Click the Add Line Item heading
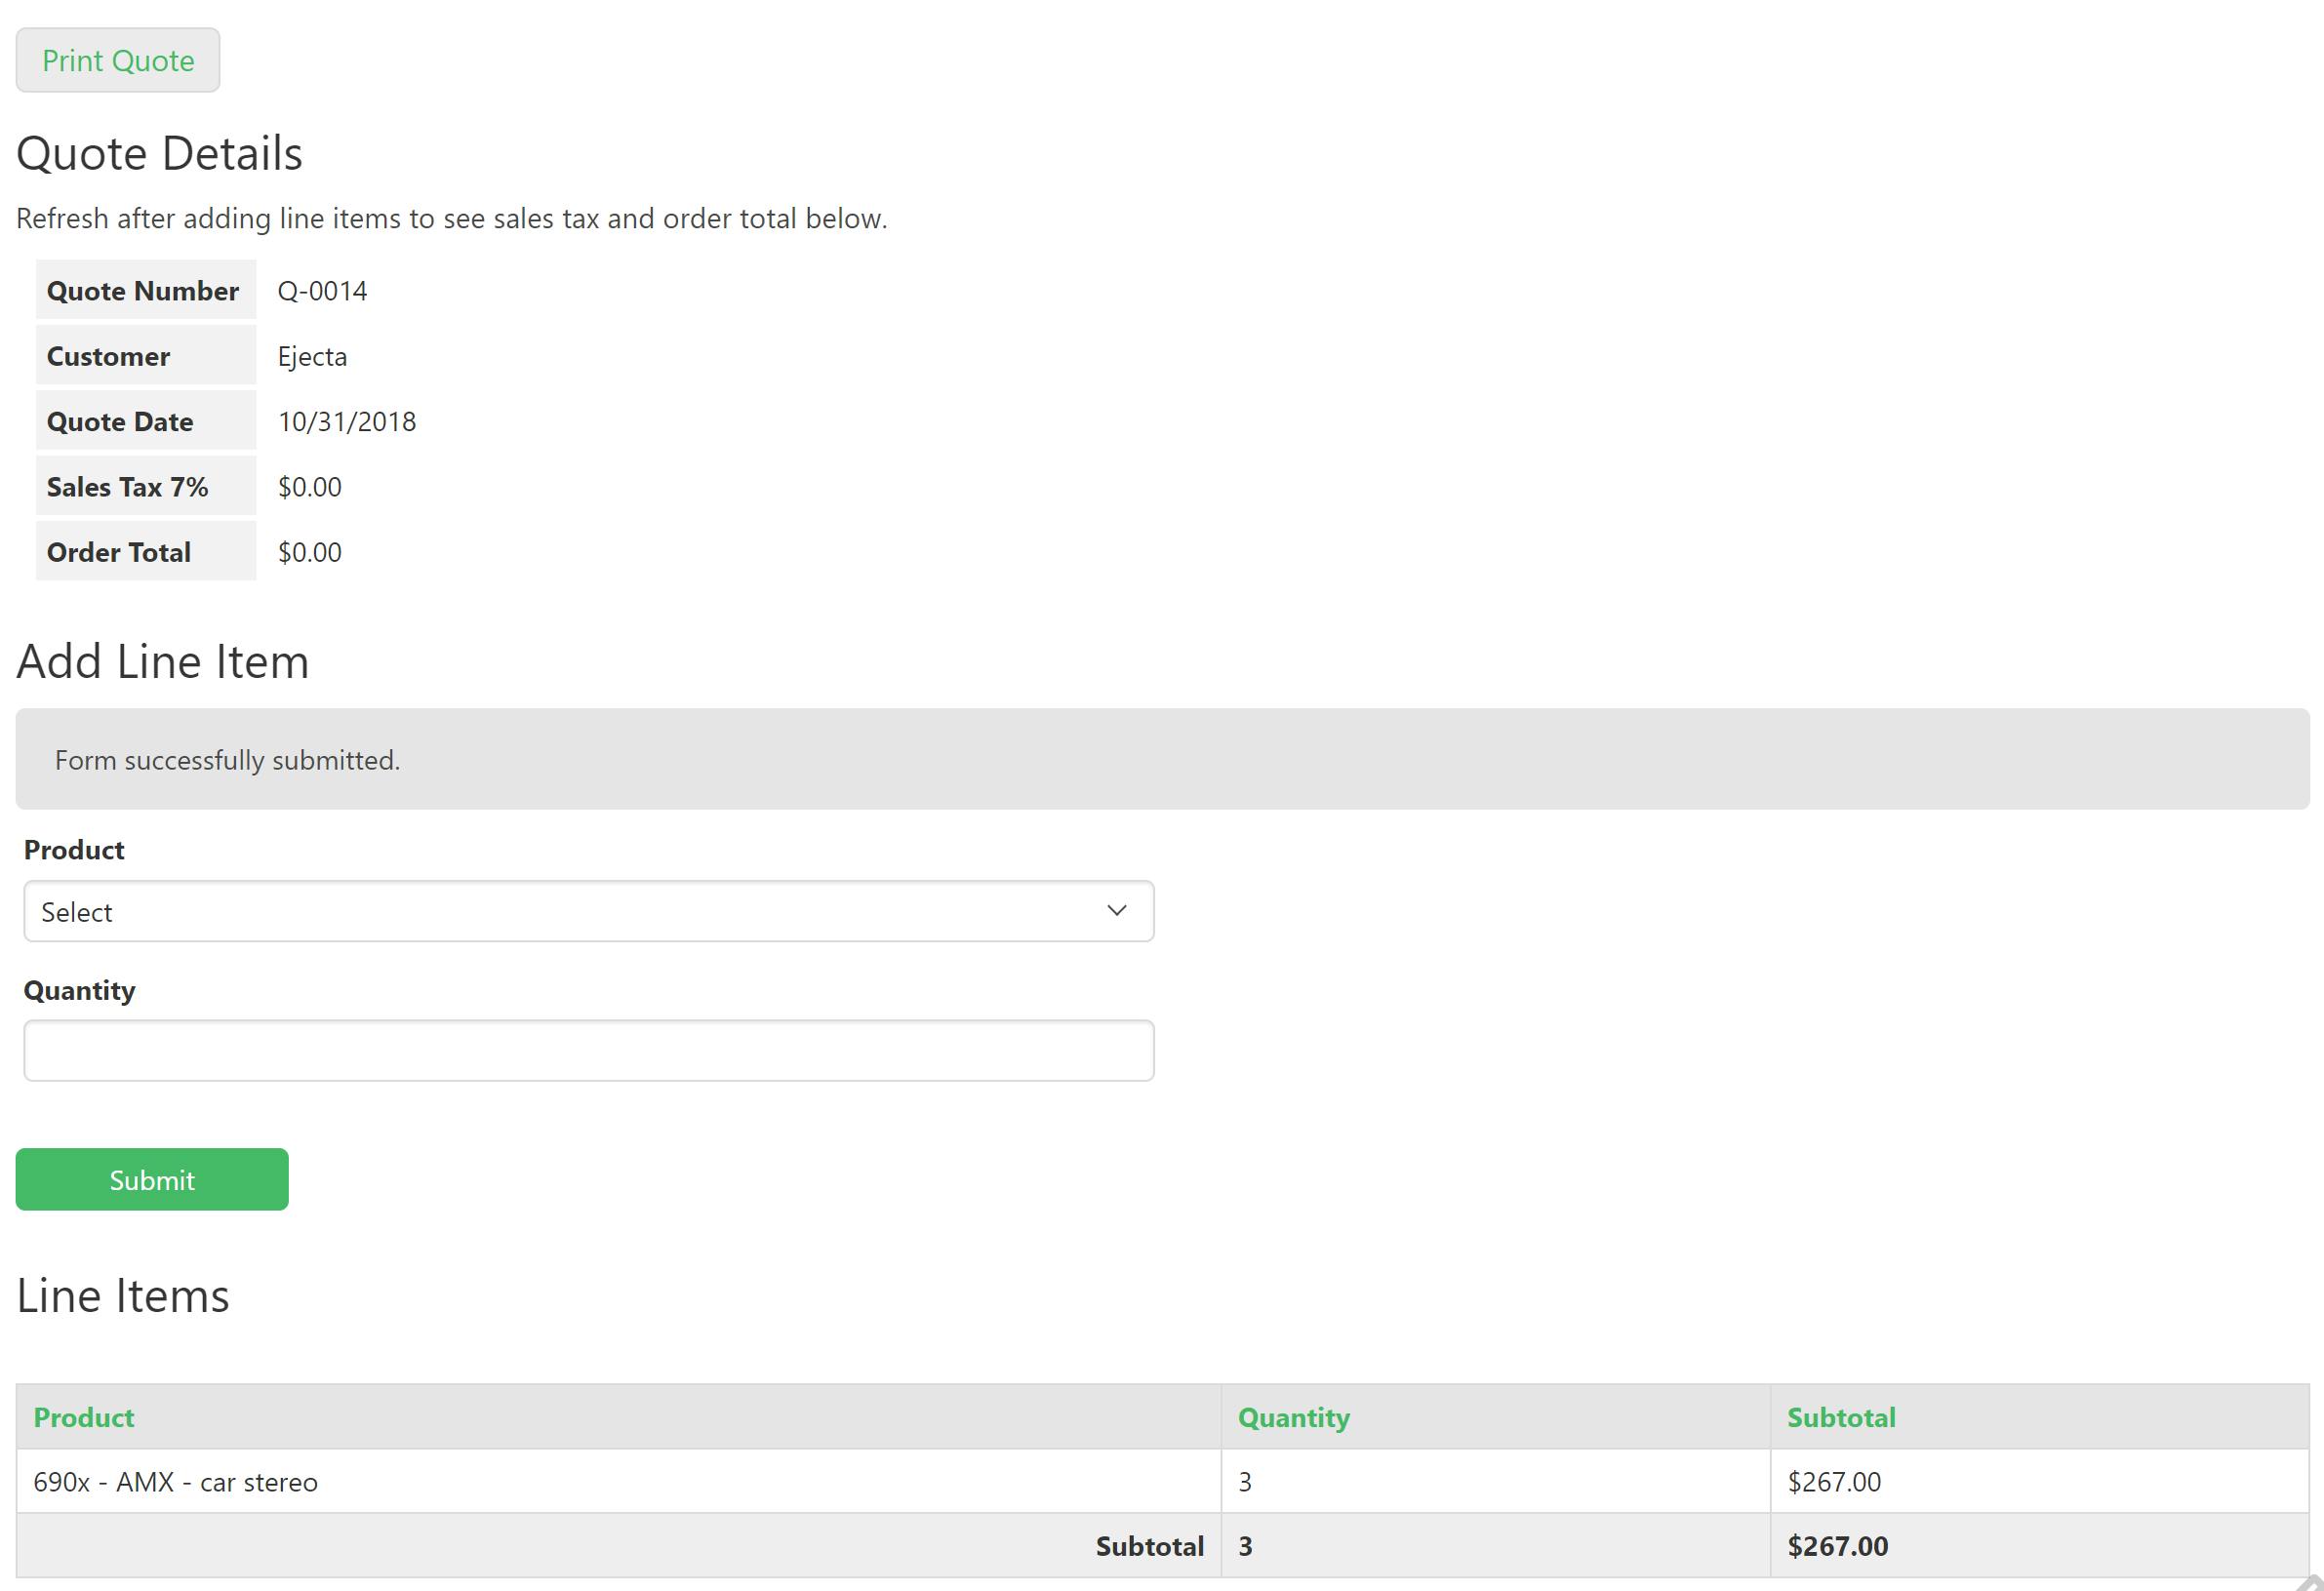The width and height of the screenshot is (2324, 1591). (163, 661)
